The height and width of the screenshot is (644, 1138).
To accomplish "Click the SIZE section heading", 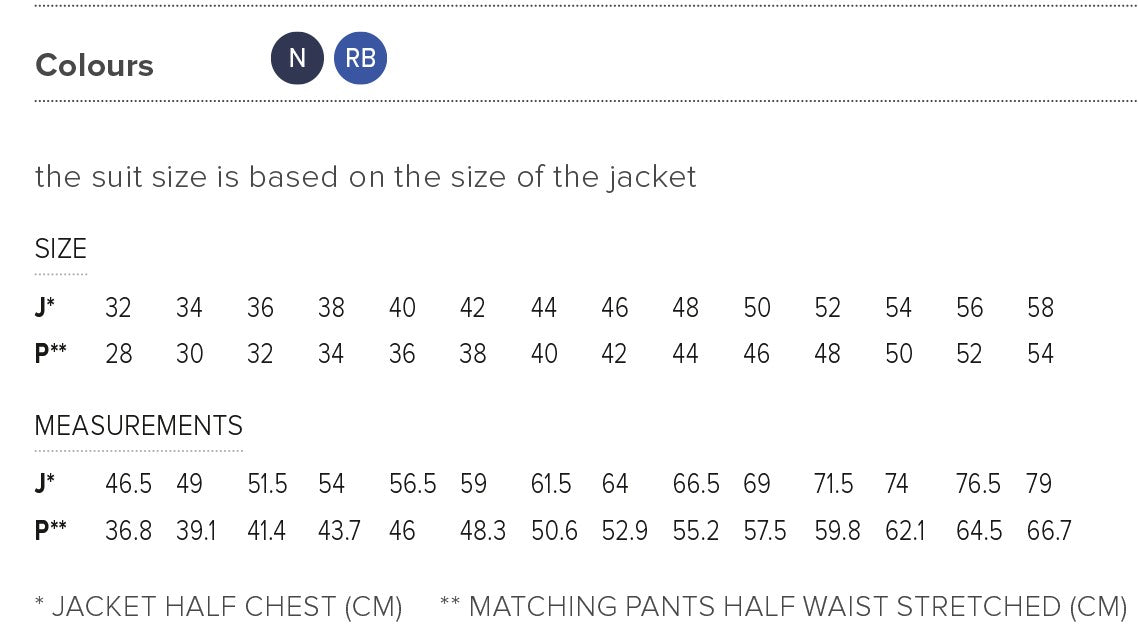I will [61, 249].
